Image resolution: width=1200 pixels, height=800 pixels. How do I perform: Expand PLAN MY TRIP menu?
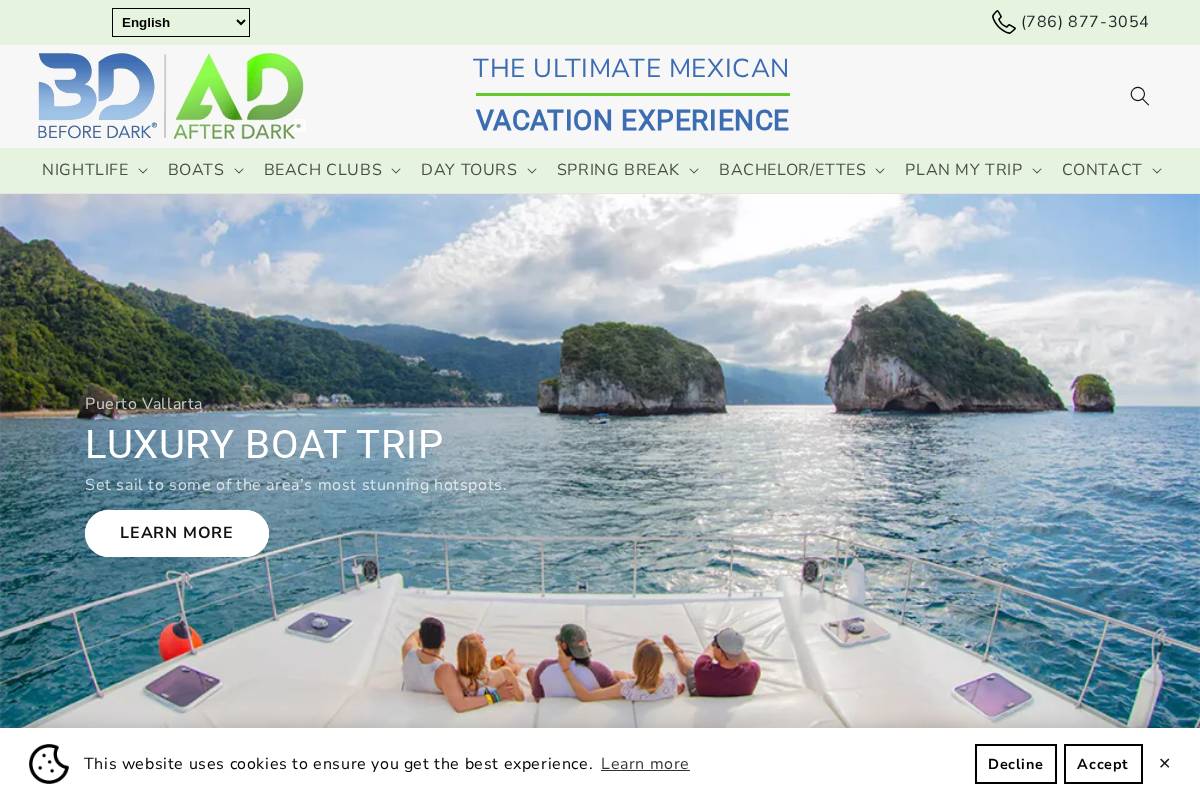[974, 170]
